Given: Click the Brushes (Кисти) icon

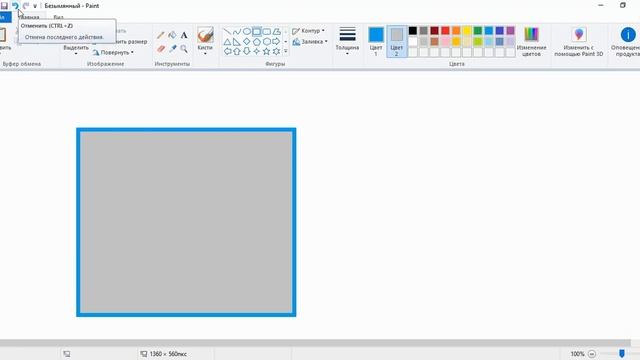Looking at the screenshot, I should coord(205,35).
